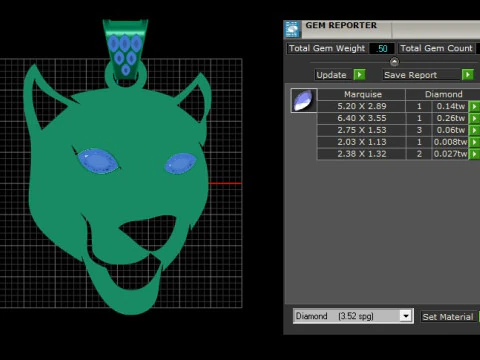480x360 pixels.
Task: Select the 2.03 X 1.13 size cell
Action: [362, 142]
